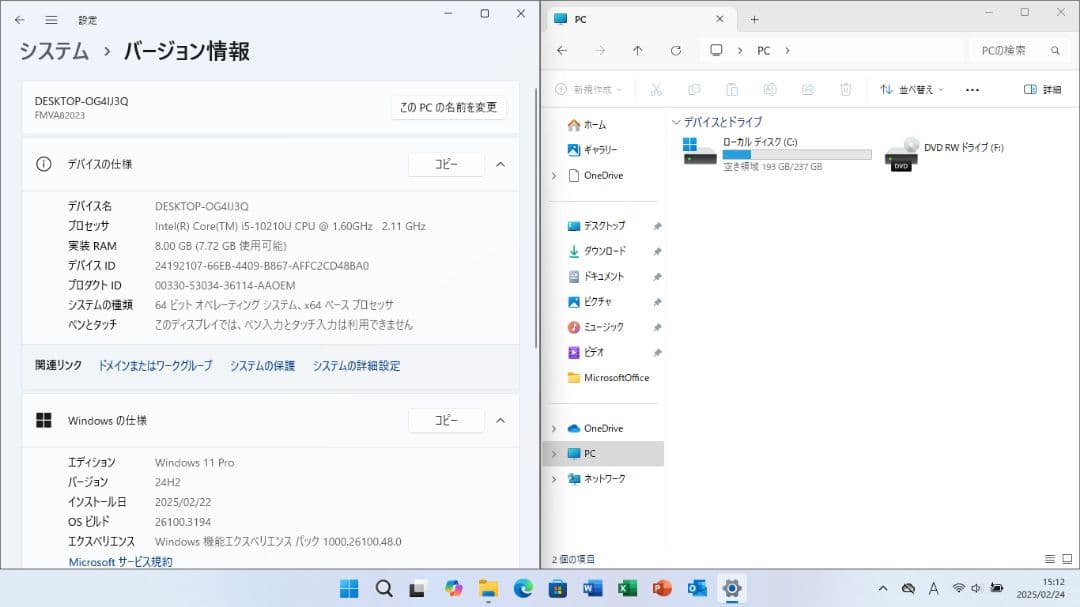Click the back arrow in Settings
The image size is (1080, 607).
pos(19,19)
